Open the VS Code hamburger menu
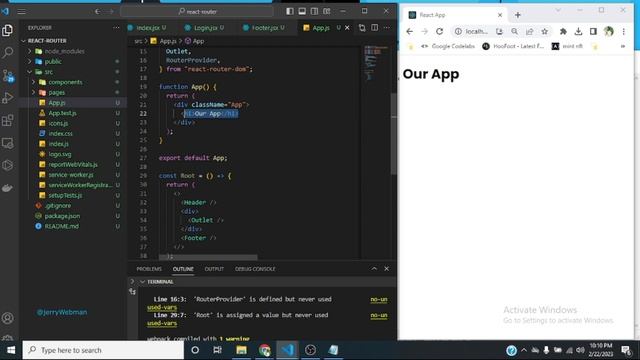 click(x=22, y=11)
